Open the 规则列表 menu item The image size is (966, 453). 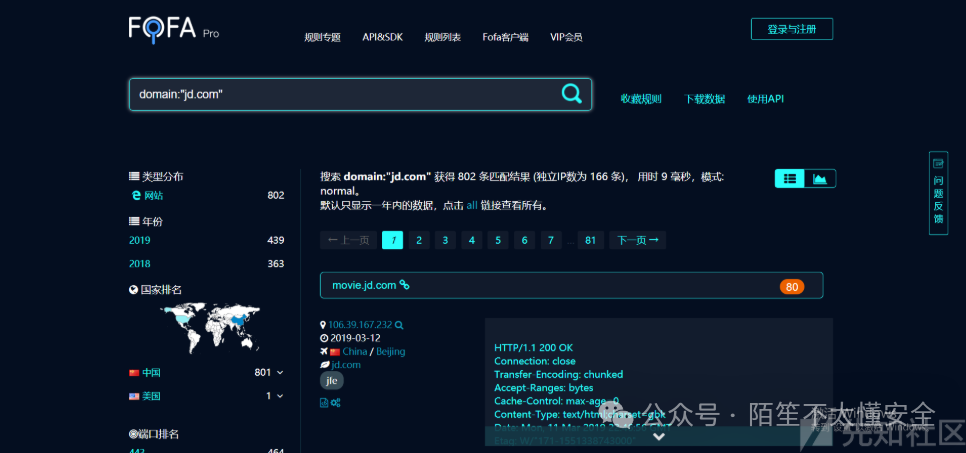(442, 37)
